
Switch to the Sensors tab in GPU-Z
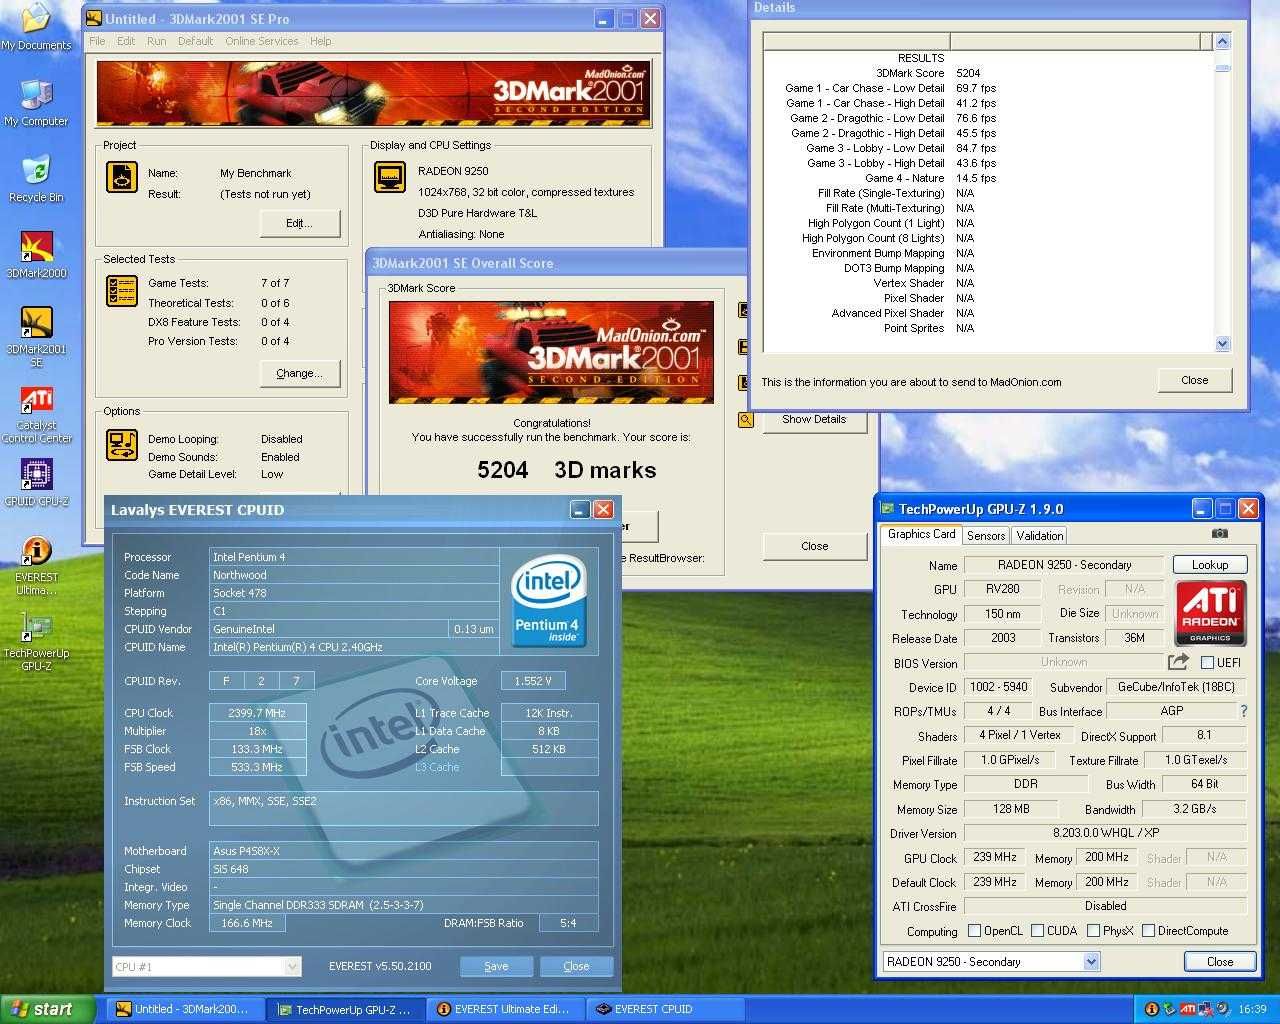click(x=986, y=536)
